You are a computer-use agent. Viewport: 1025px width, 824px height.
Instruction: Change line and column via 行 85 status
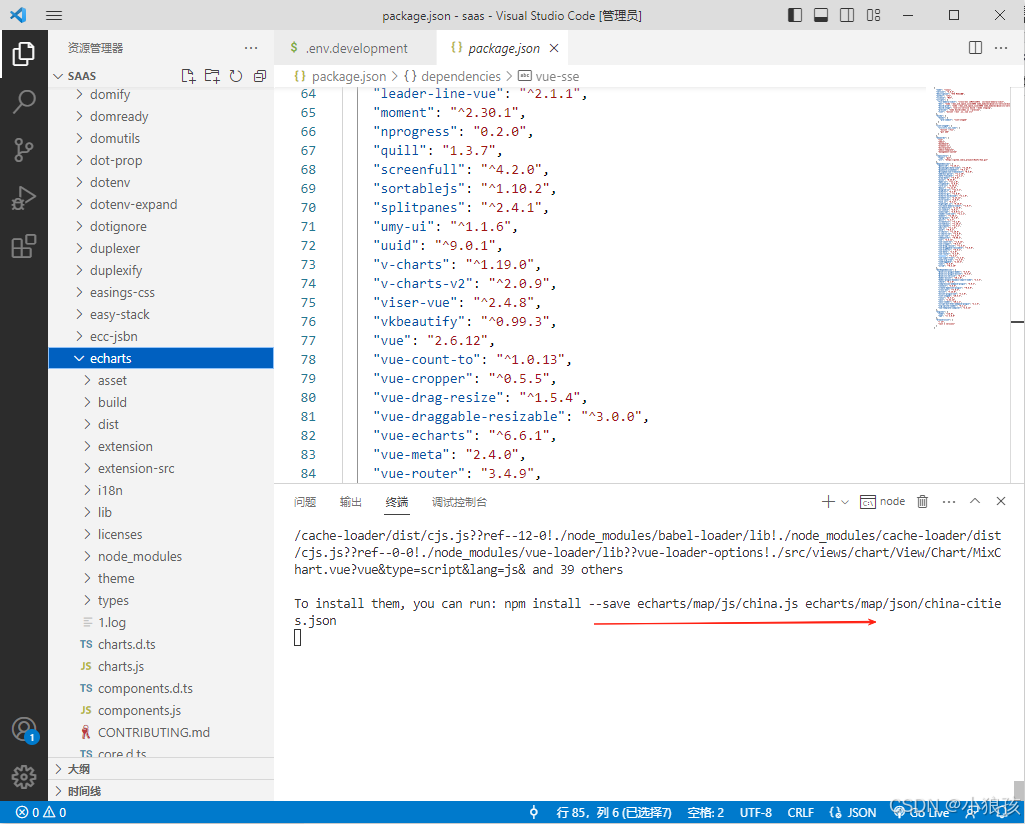click(x=613, y=812)
